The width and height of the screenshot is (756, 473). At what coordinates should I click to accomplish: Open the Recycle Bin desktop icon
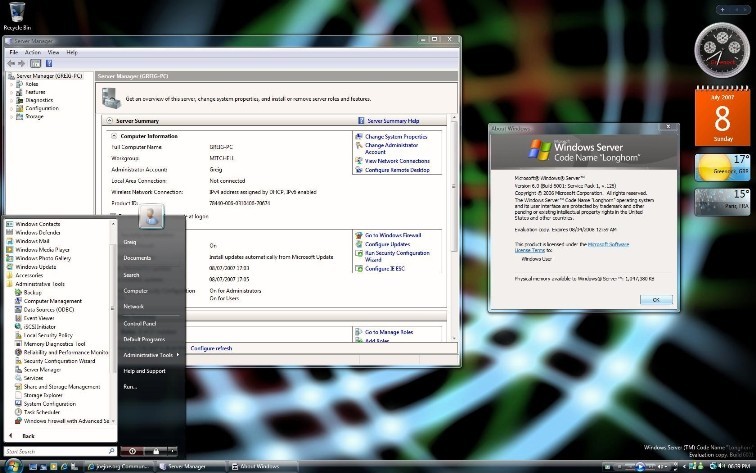tap(17, 16)
